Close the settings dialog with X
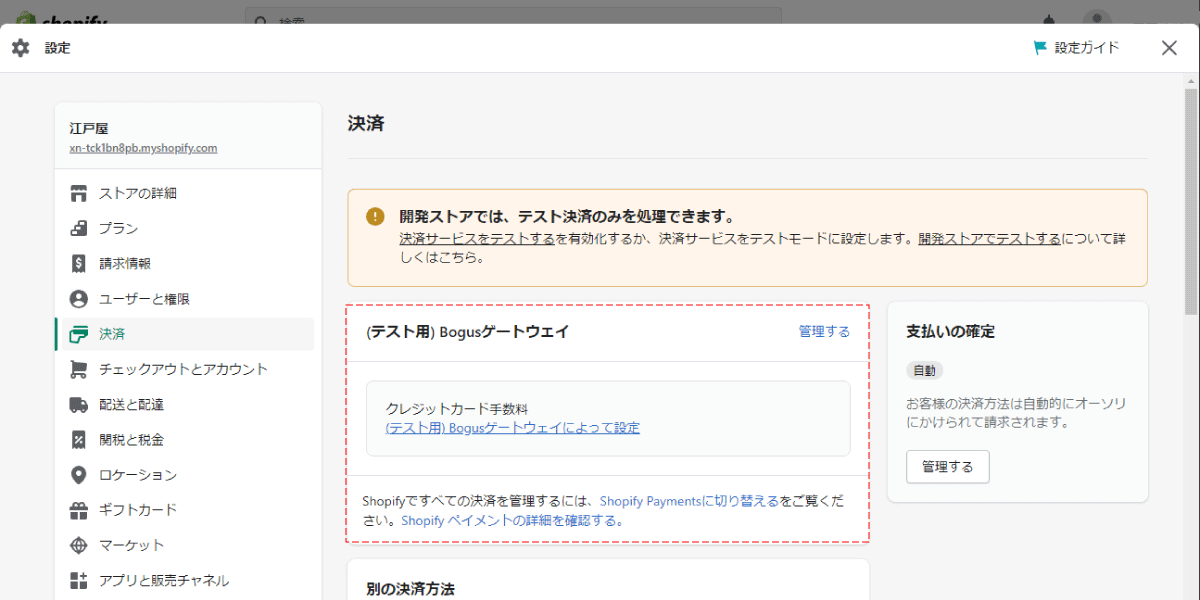 coord(1169,48)
